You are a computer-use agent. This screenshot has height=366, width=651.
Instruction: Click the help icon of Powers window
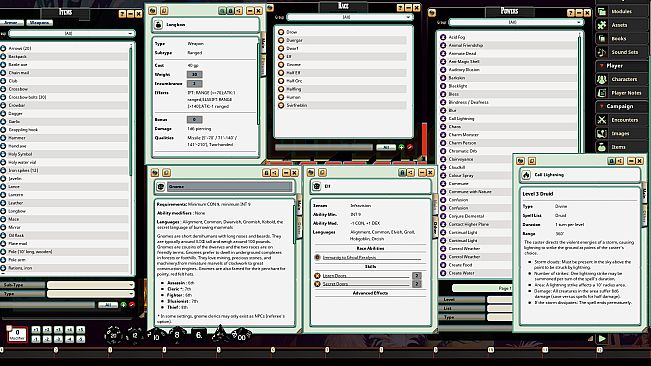coord(570,13)
